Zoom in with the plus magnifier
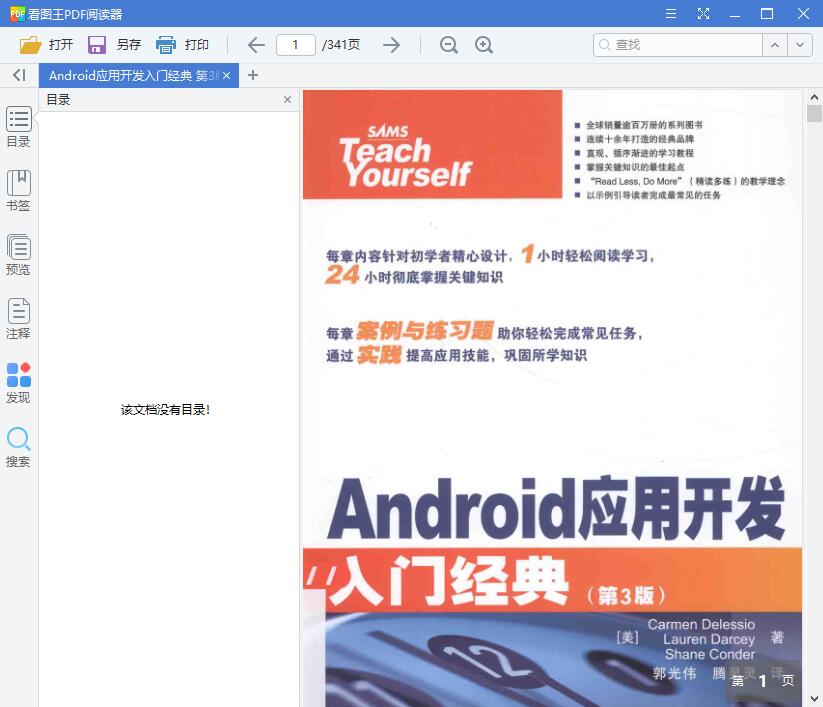 pos(483,45)
